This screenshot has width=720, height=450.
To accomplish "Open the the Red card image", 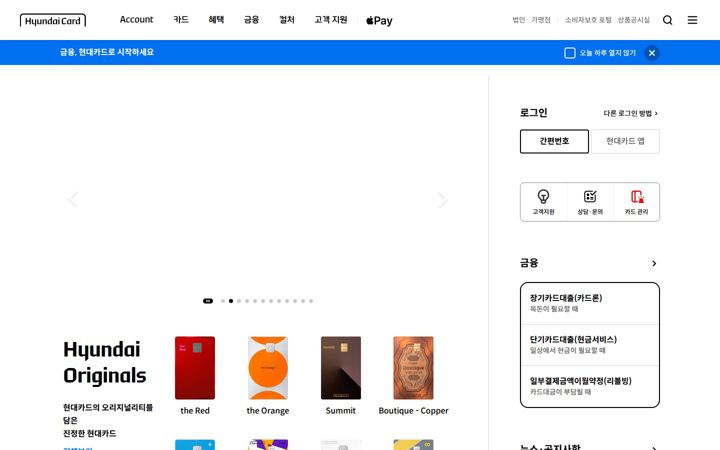I will click(195, 368).
